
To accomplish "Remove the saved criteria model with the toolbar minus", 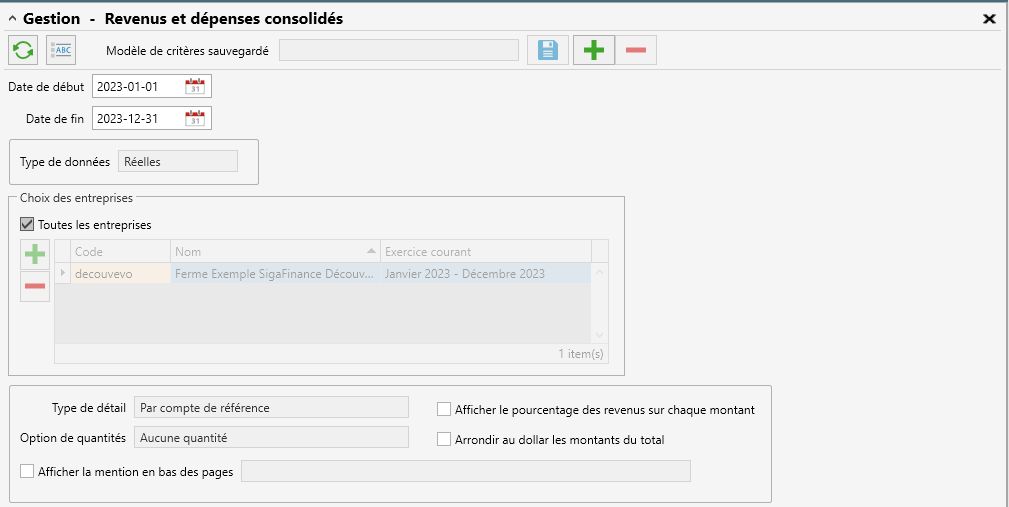I will coord(636,50).
